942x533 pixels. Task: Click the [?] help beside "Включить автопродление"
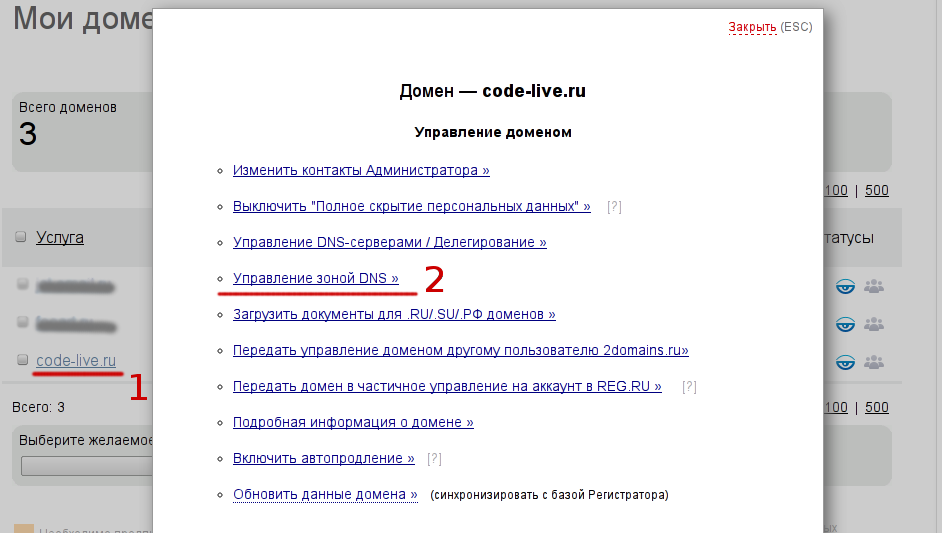[434, 459]
